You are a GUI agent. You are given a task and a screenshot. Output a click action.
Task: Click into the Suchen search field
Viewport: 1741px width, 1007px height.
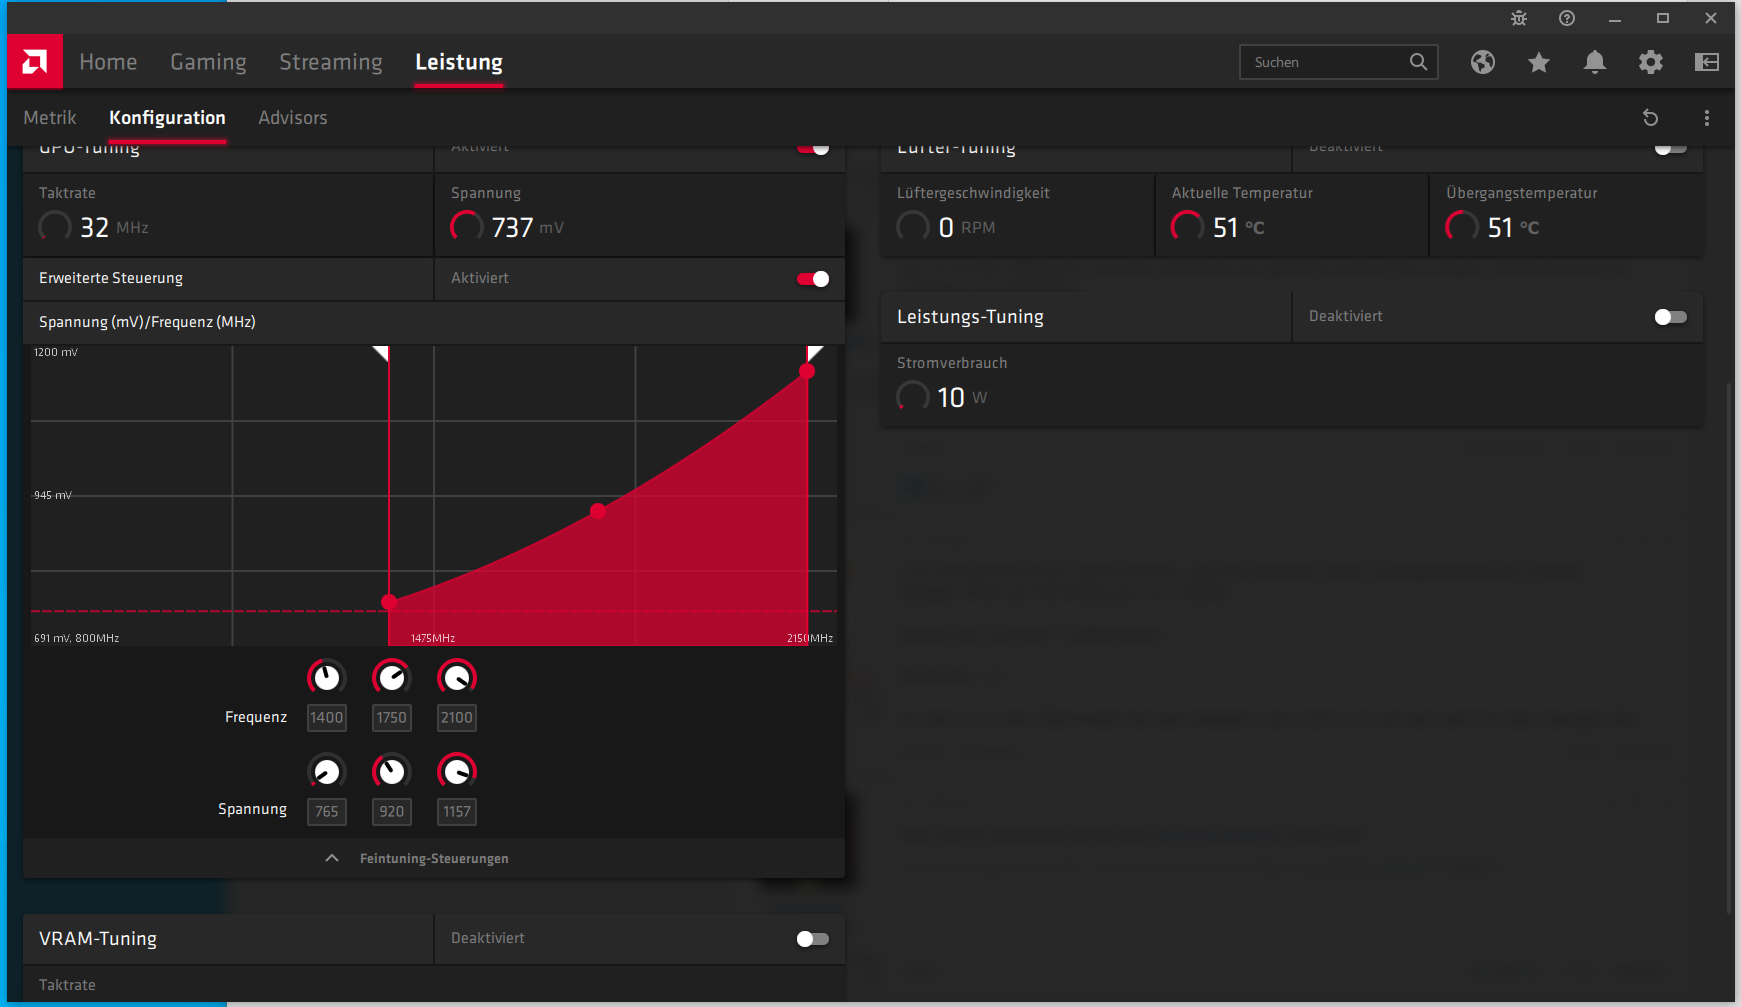pyautogui.click(x=1339, y=62)
